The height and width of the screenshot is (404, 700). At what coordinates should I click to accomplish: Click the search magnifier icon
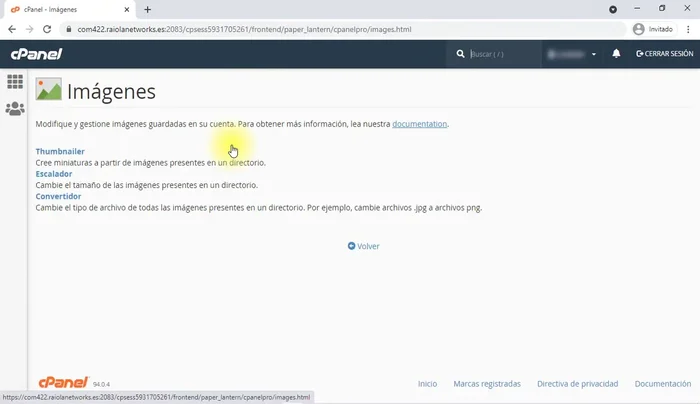[460, 54]
